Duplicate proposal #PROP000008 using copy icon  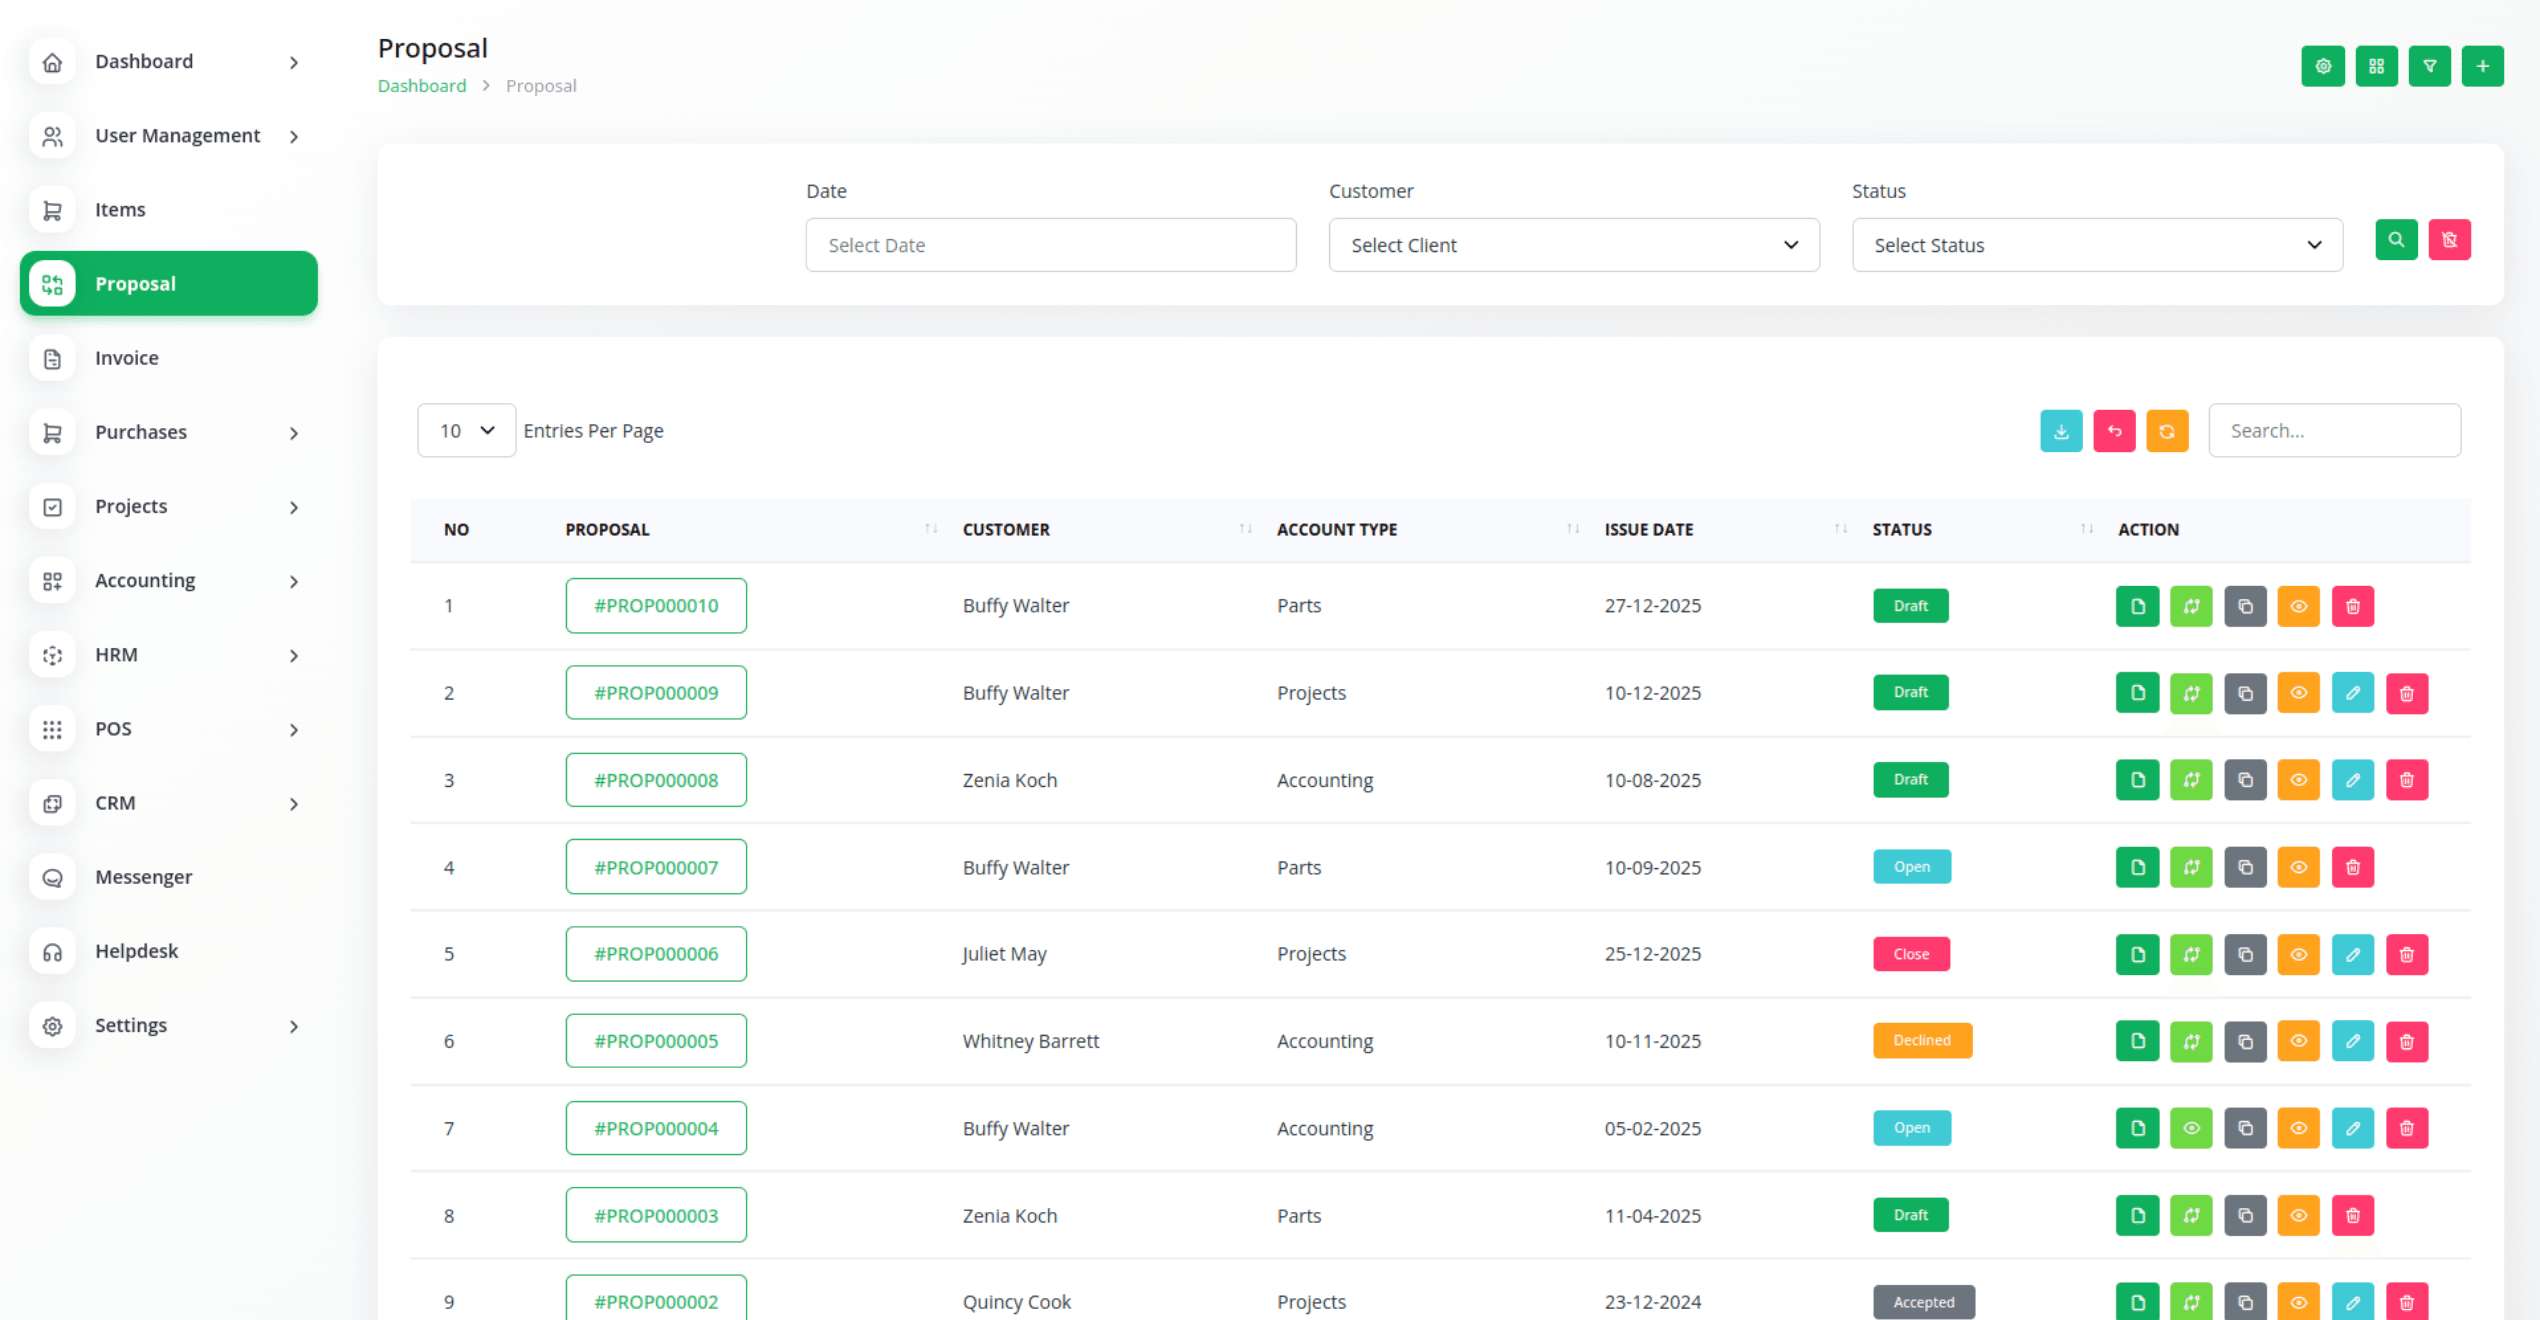(x=2245, y=780)
